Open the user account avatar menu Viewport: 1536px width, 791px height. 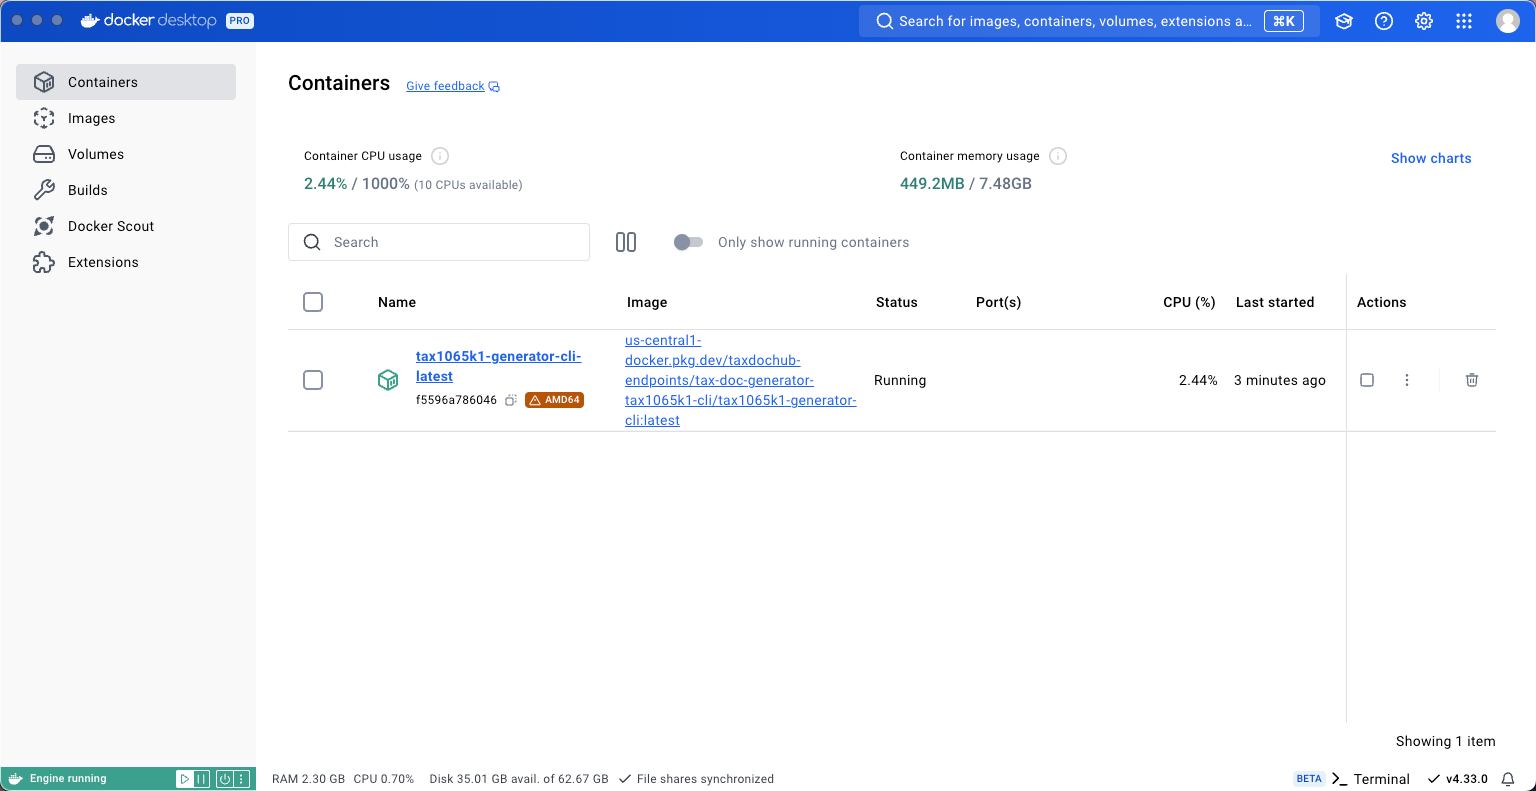pos(1507,21)
